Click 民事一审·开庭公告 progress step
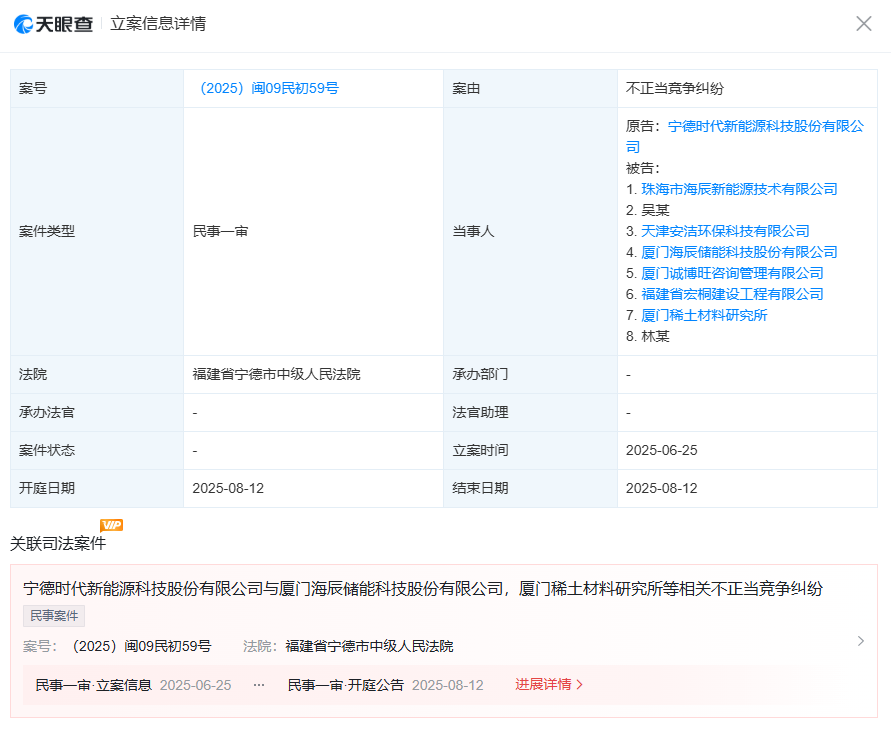 click(x=345, y=685)
